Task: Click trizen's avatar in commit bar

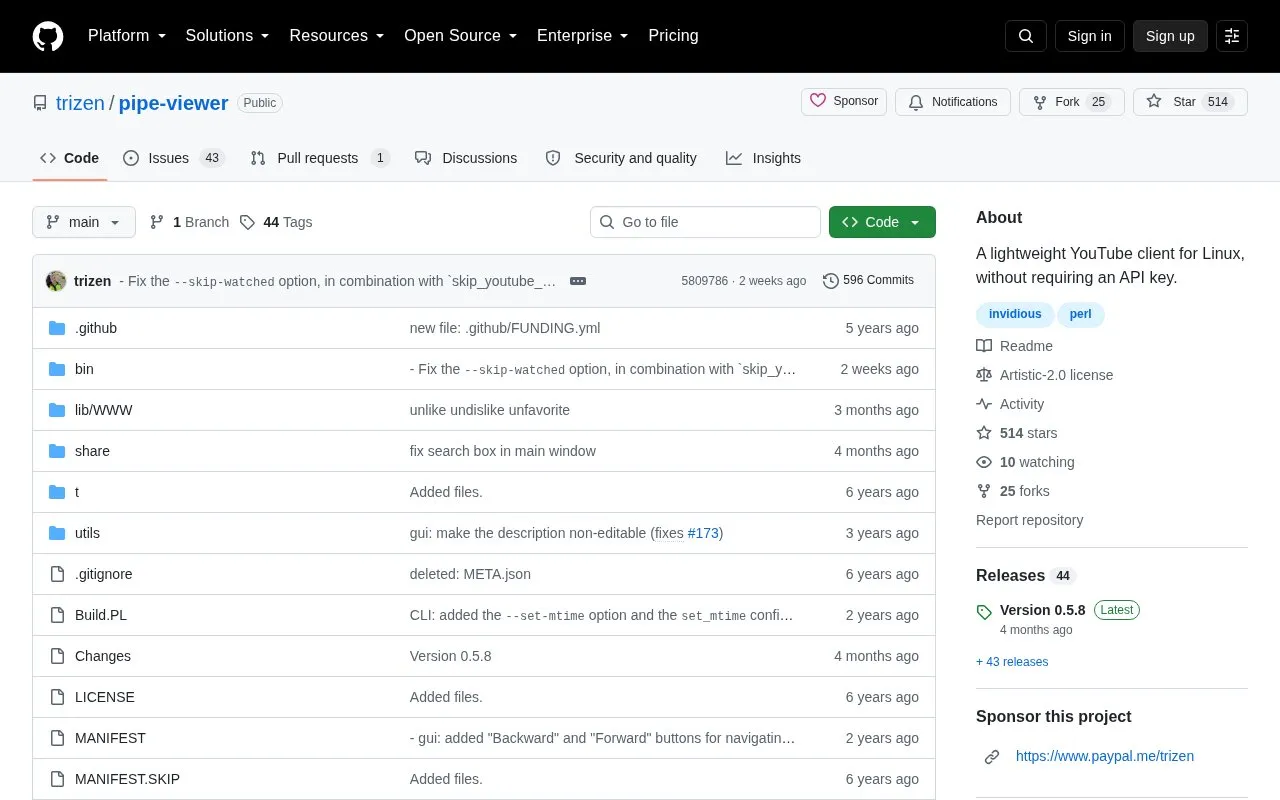Action: pos(56,281)
